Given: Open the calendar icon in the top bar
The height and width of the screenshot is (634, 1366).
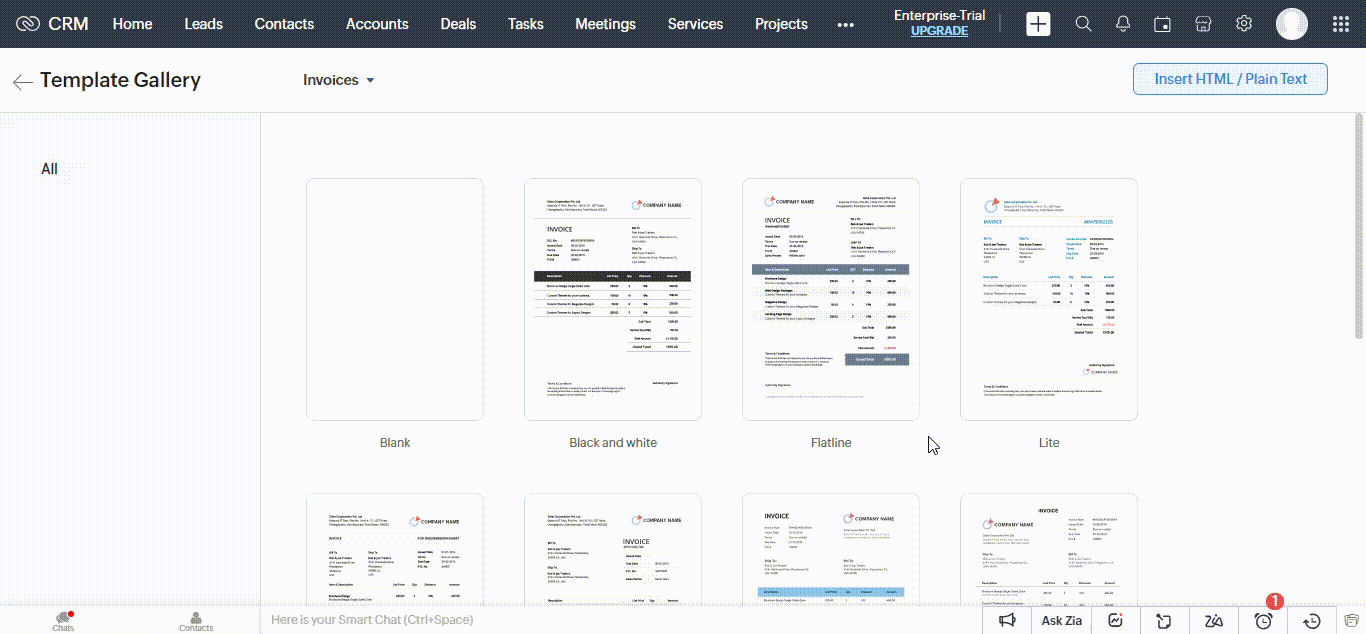Looking at the screenshot, I should (1162, 23).
